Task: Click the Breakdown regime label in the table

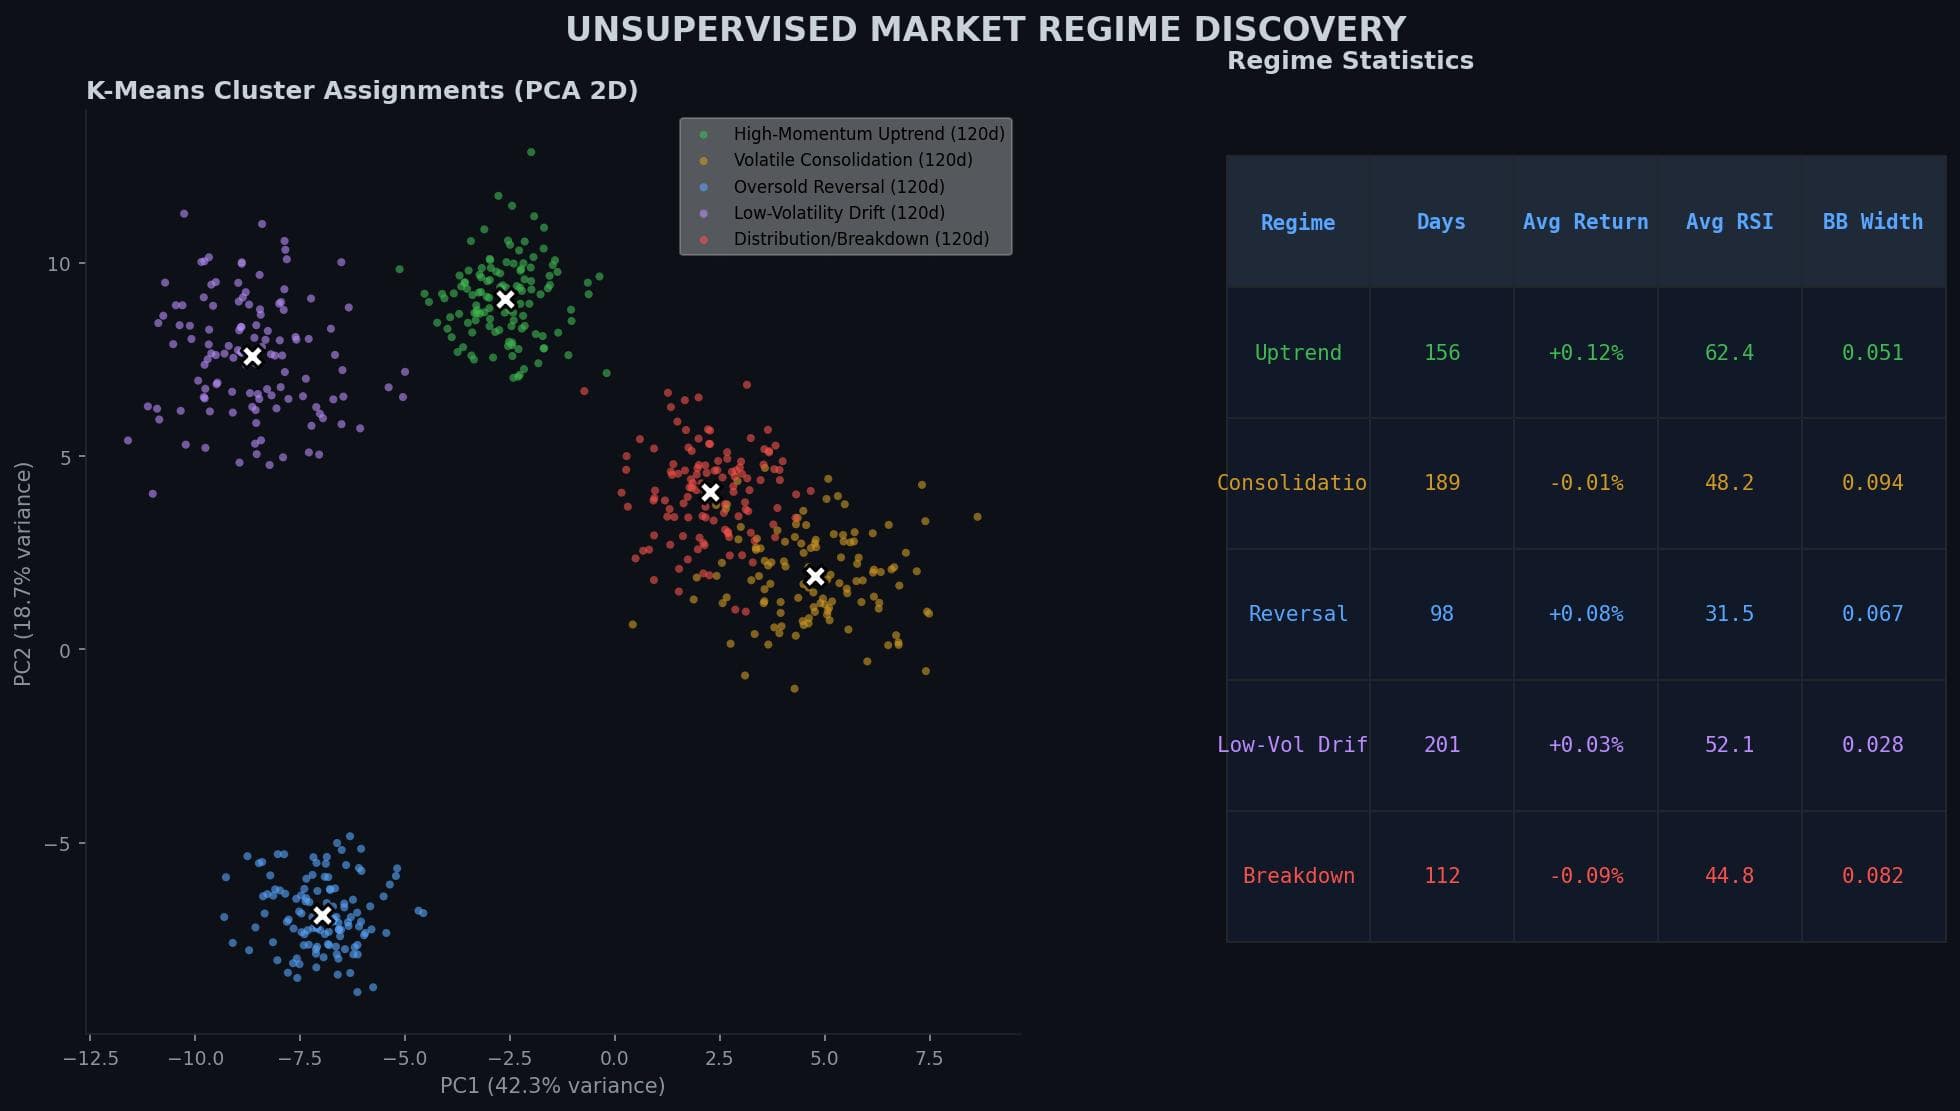Action: (x=1298, y=875)
